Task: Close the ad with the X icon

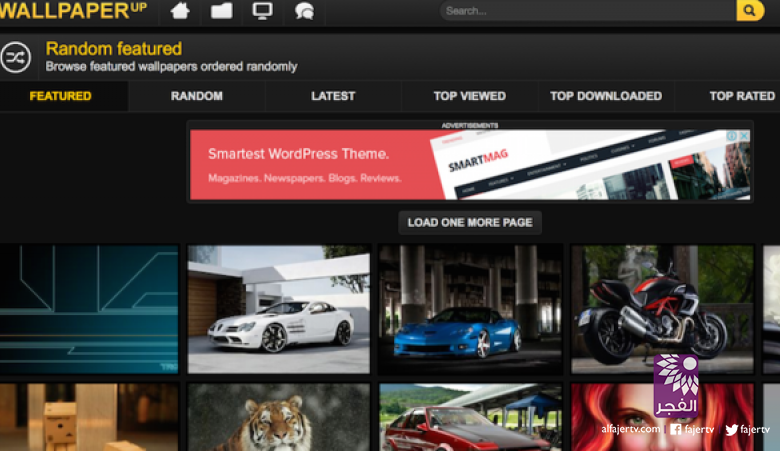Action: click(x=744, y=136)
